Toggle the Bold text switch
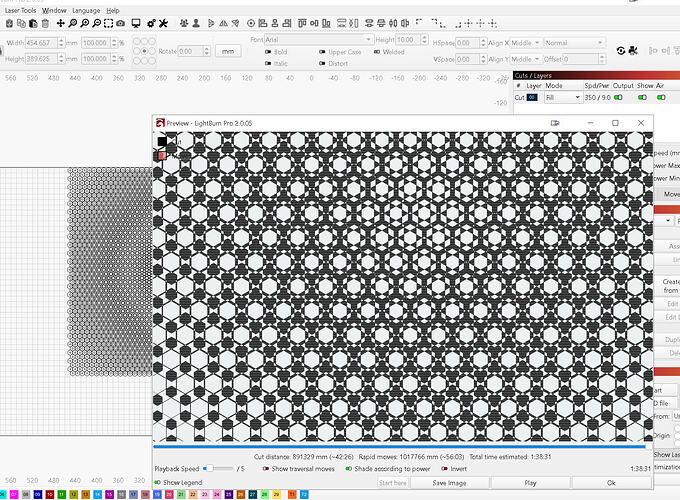The image size is (680, 500). pos(268,52)
